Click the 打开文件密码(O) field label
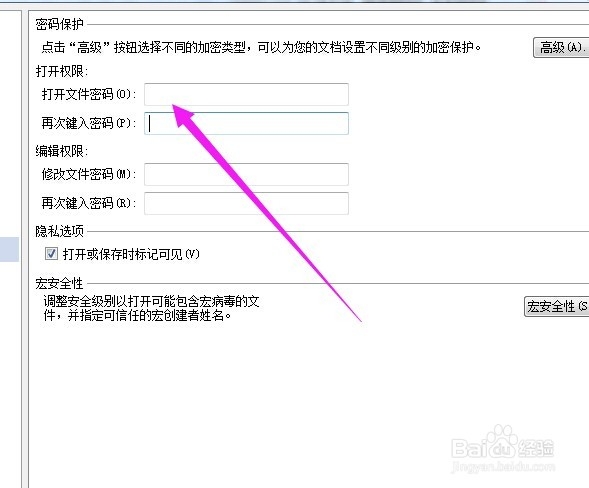589x488 pixels. pyautogui.click(x=89, y=94)
